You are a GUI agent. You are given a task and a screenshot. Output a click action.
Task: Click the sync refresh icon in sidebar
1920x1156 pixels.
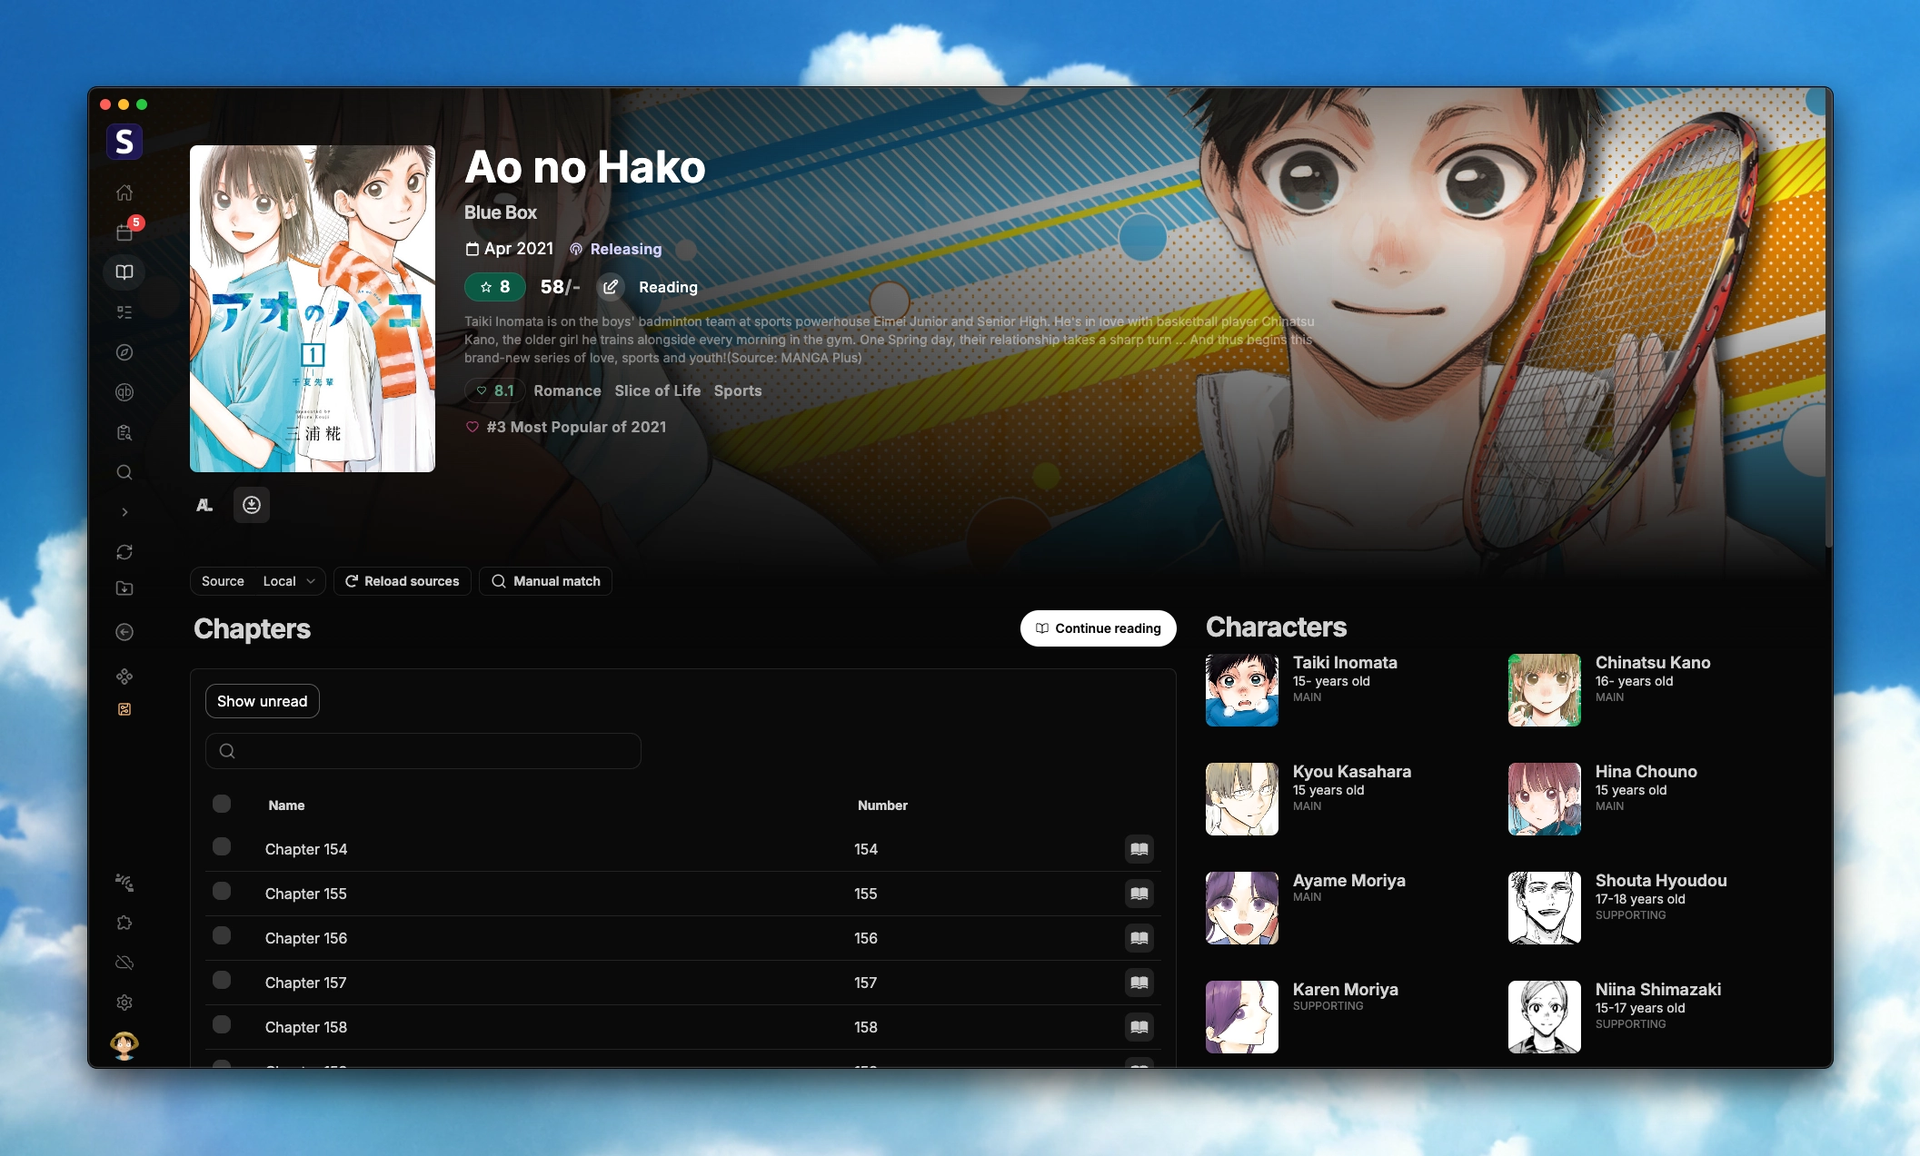pos(124,552)
